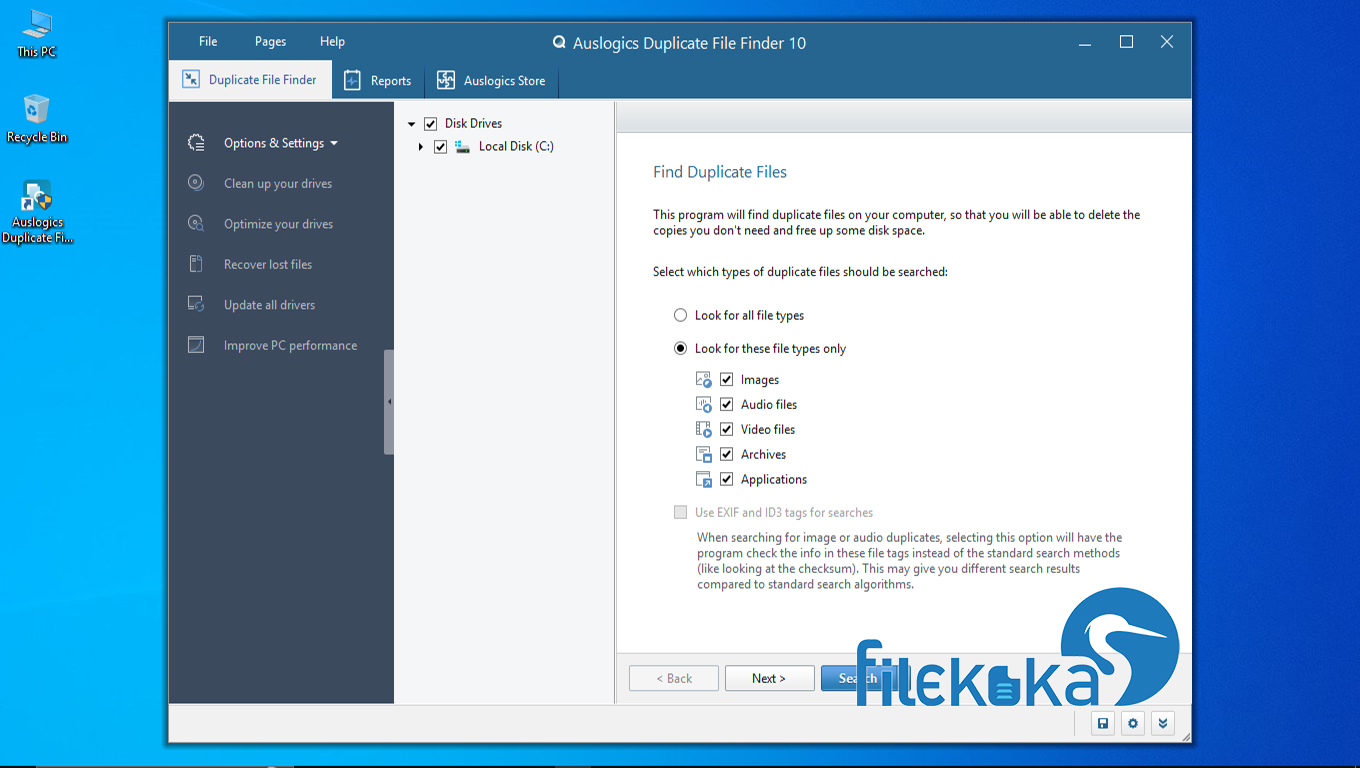
Task: Click the Images file type icon
Action: [x=703, y=380]
